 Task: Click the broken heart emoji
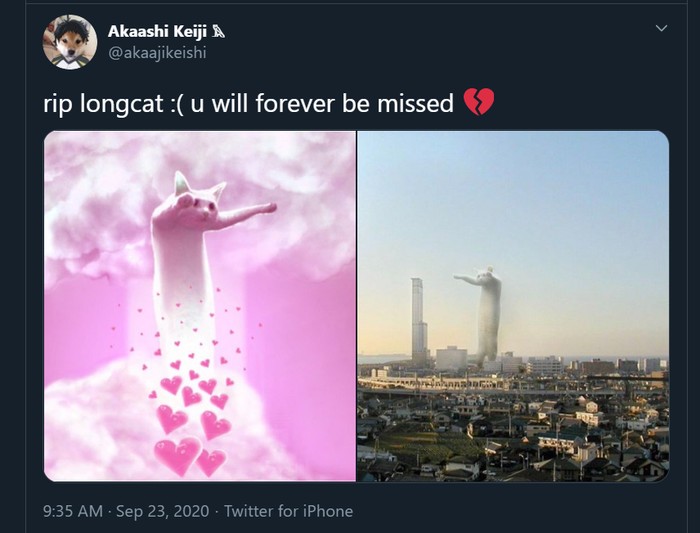pyautogui.click(x=479, y=102)
